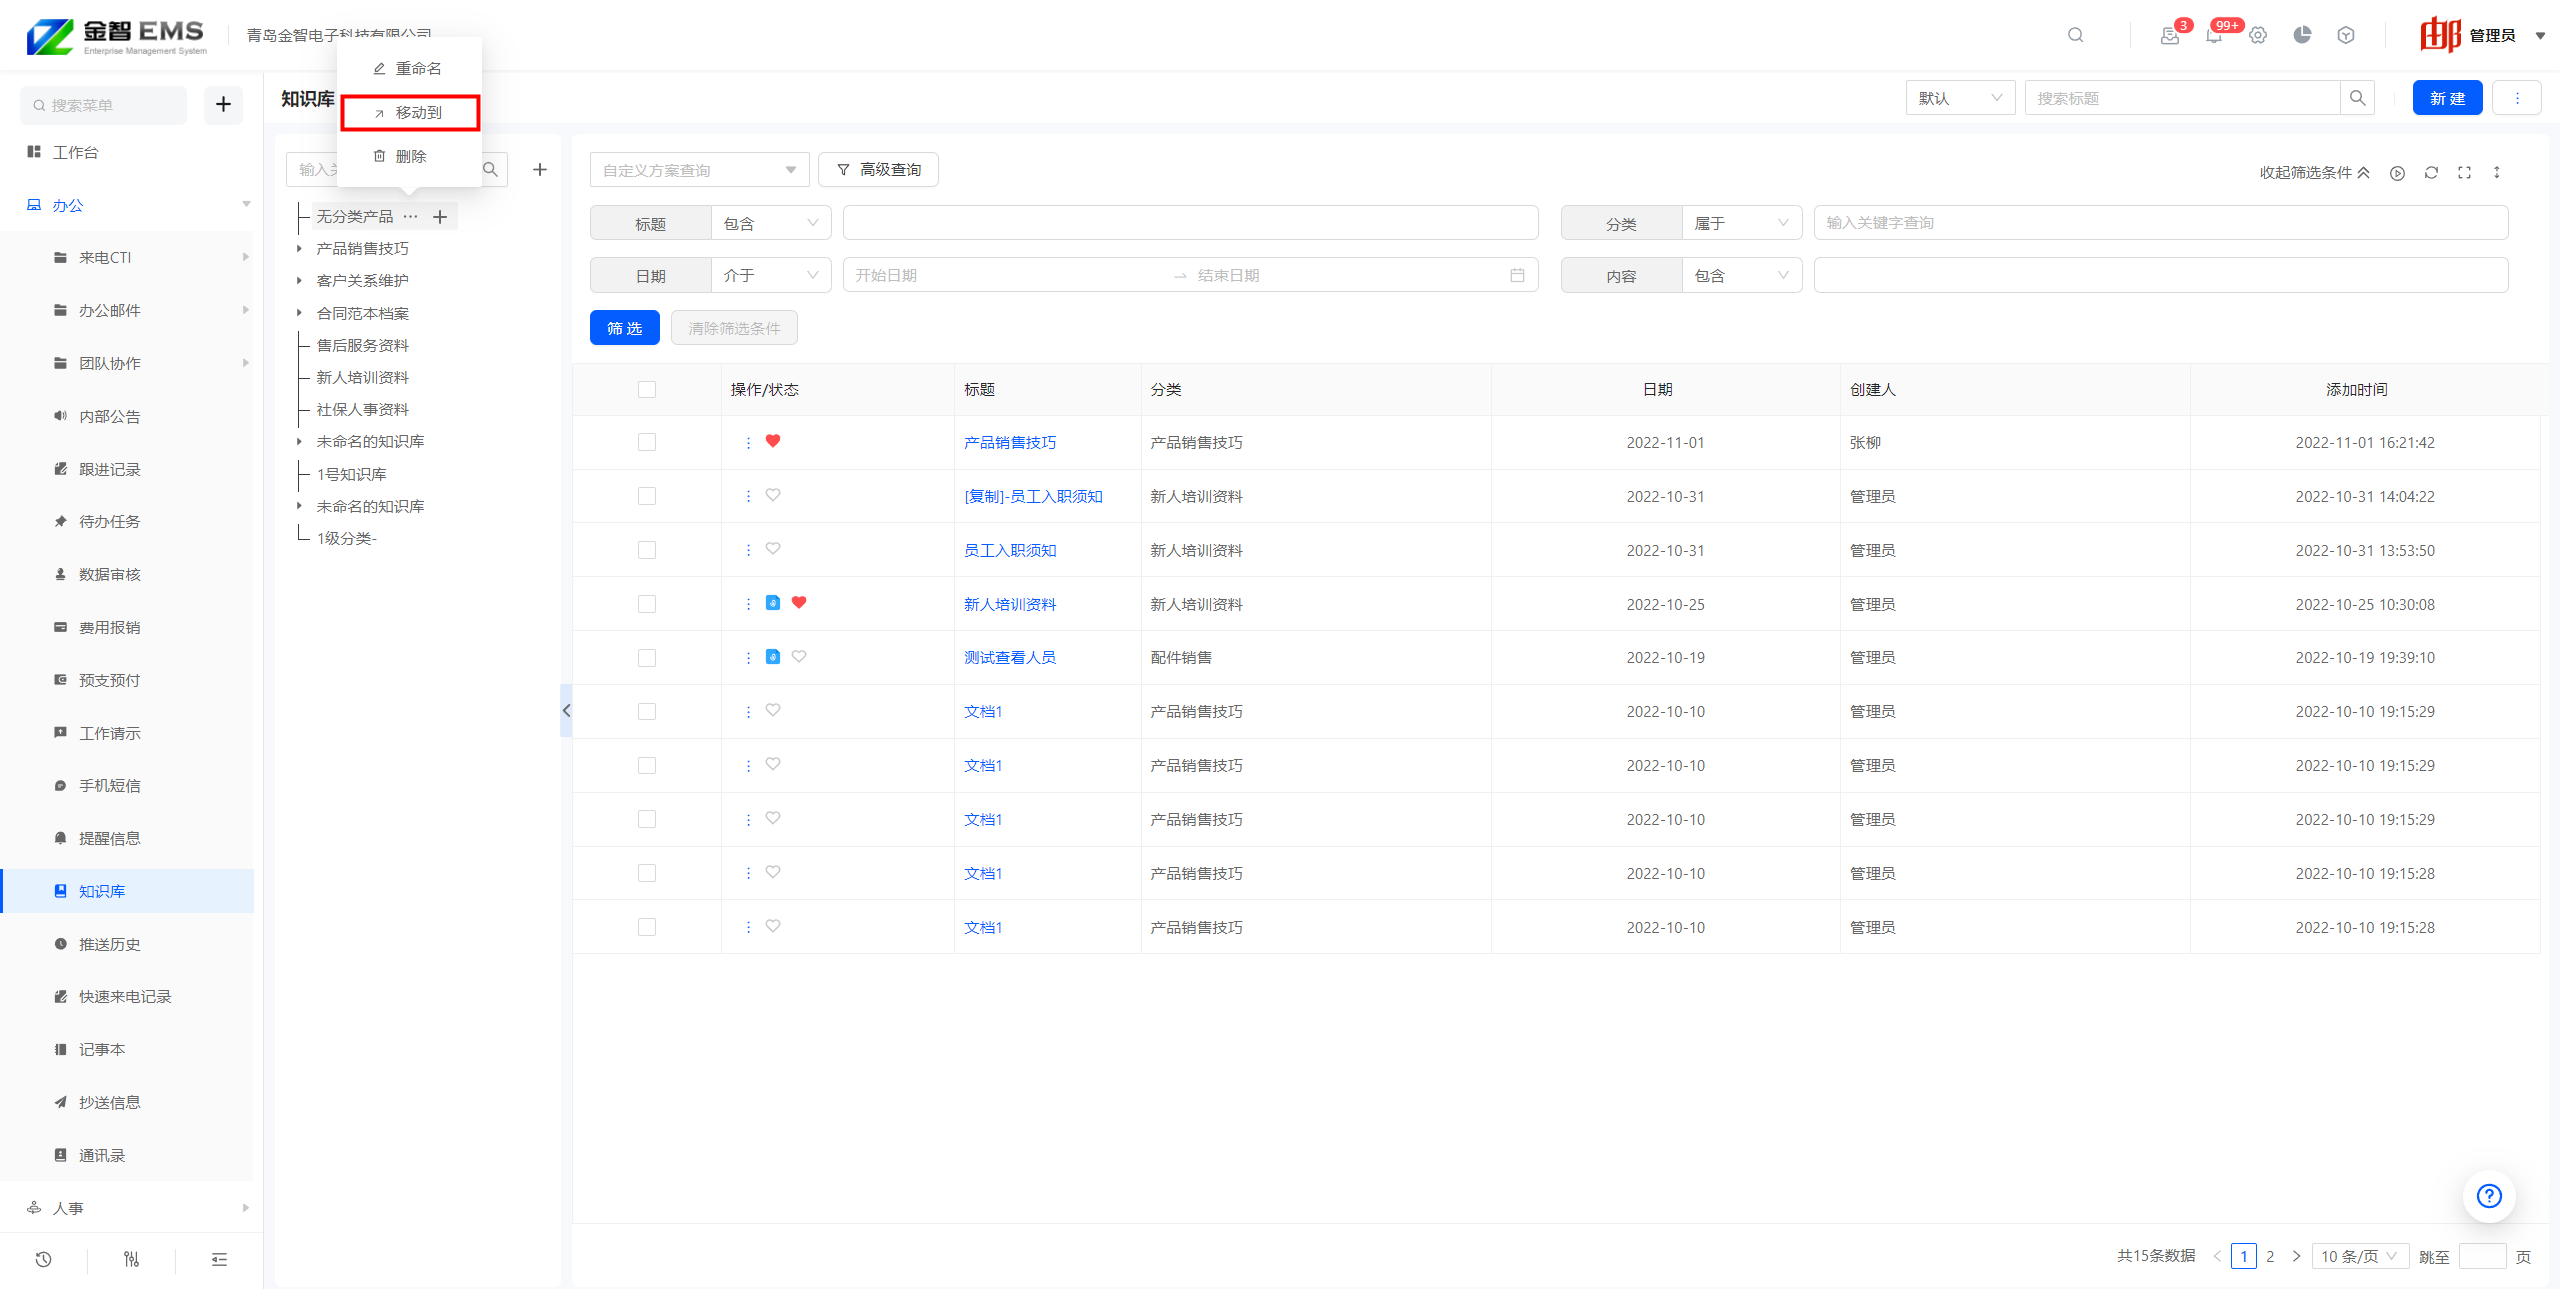Click the plus icon on 无分类产品 node

point(440,217)
